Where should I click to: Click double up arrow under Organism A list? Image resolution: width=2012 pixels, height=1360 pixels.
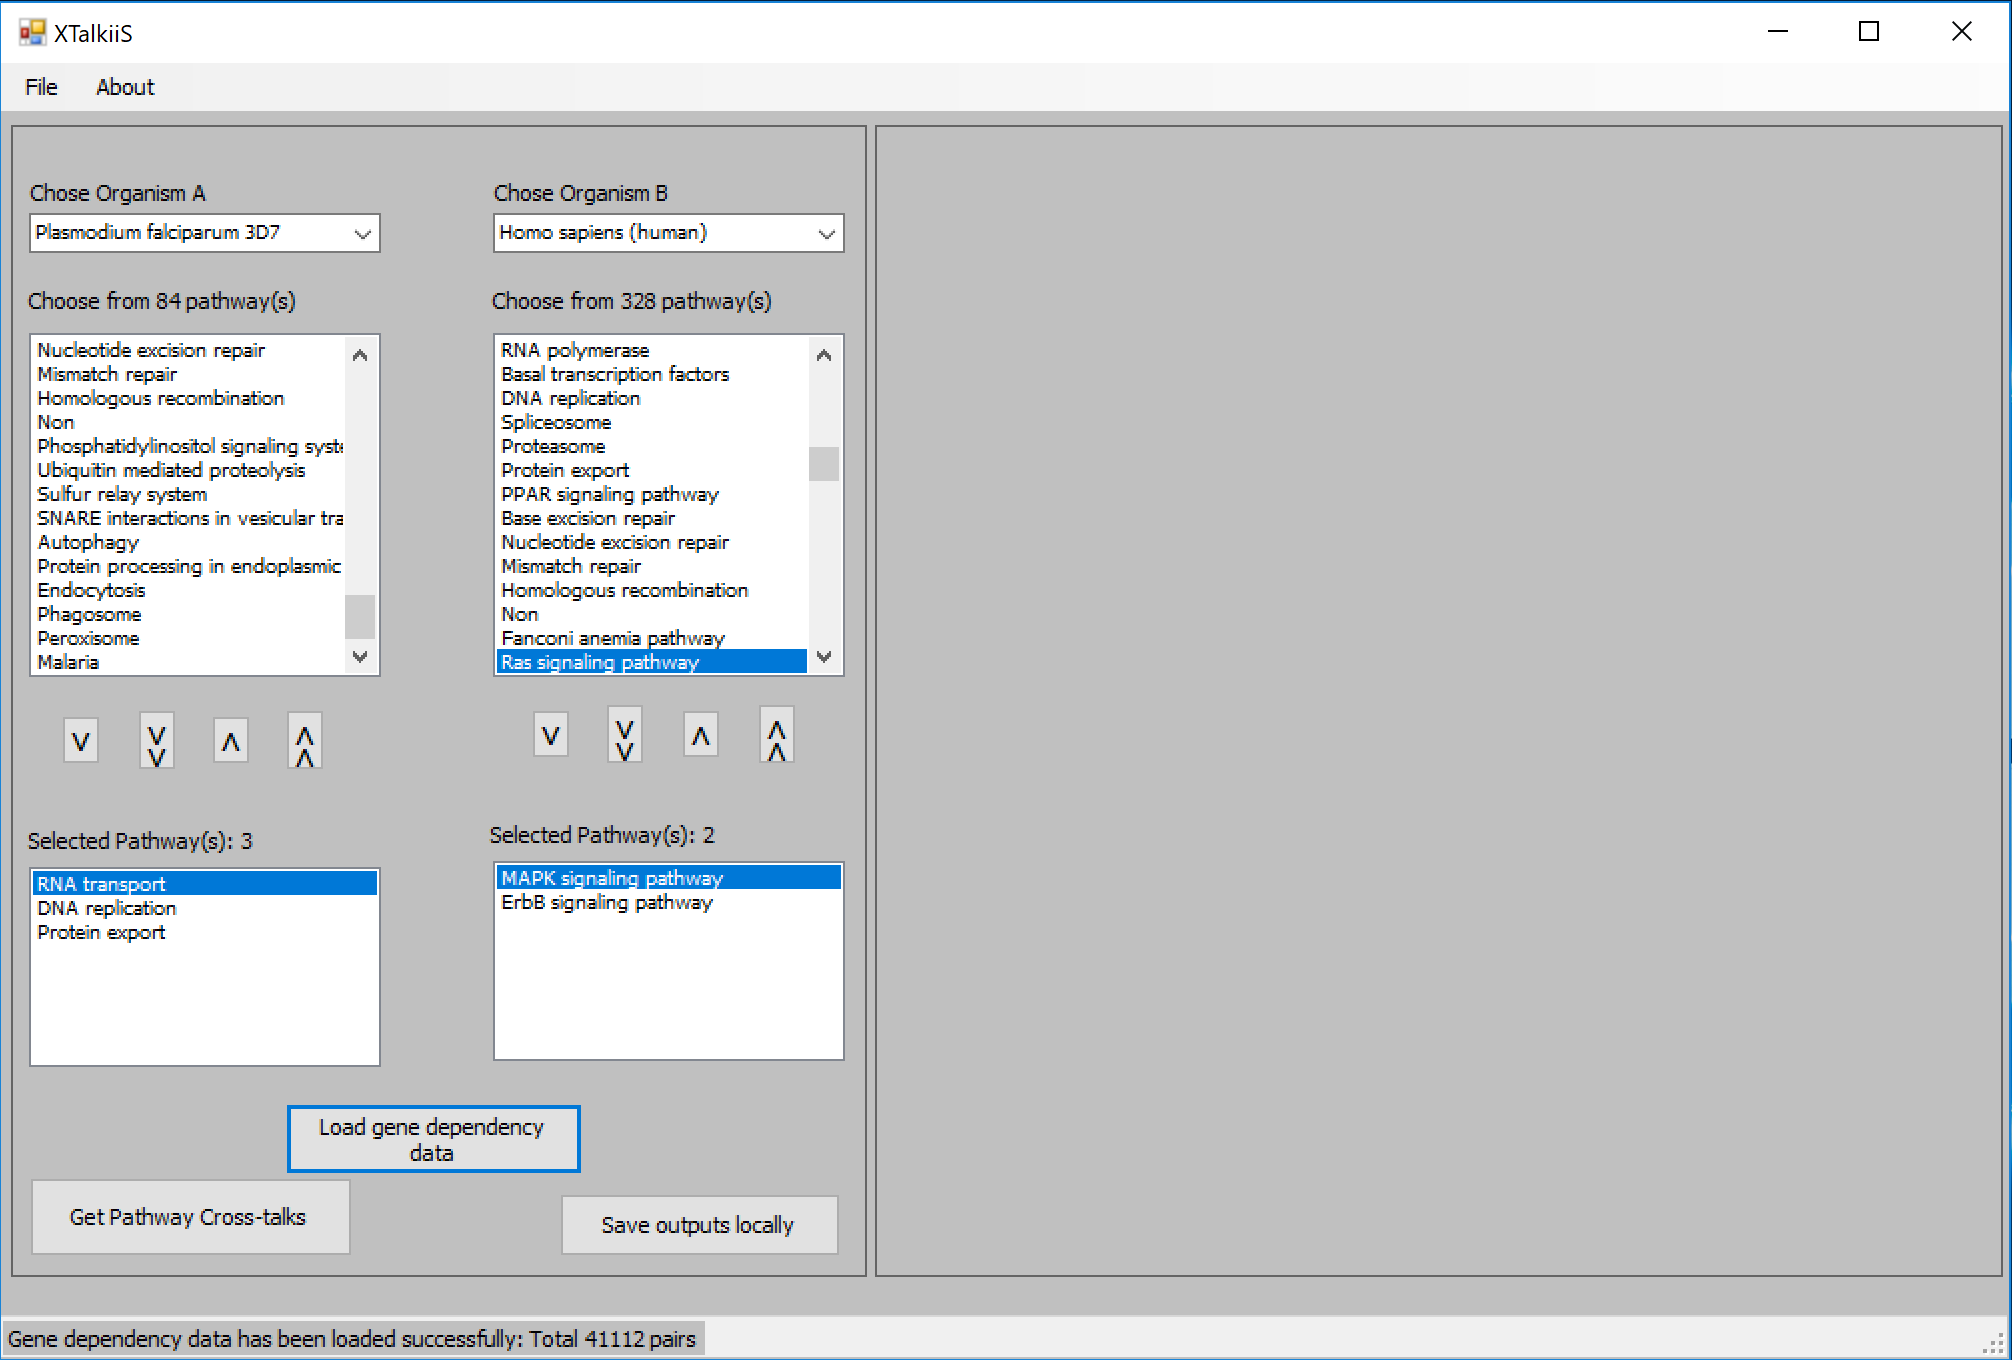click(305, 741)
